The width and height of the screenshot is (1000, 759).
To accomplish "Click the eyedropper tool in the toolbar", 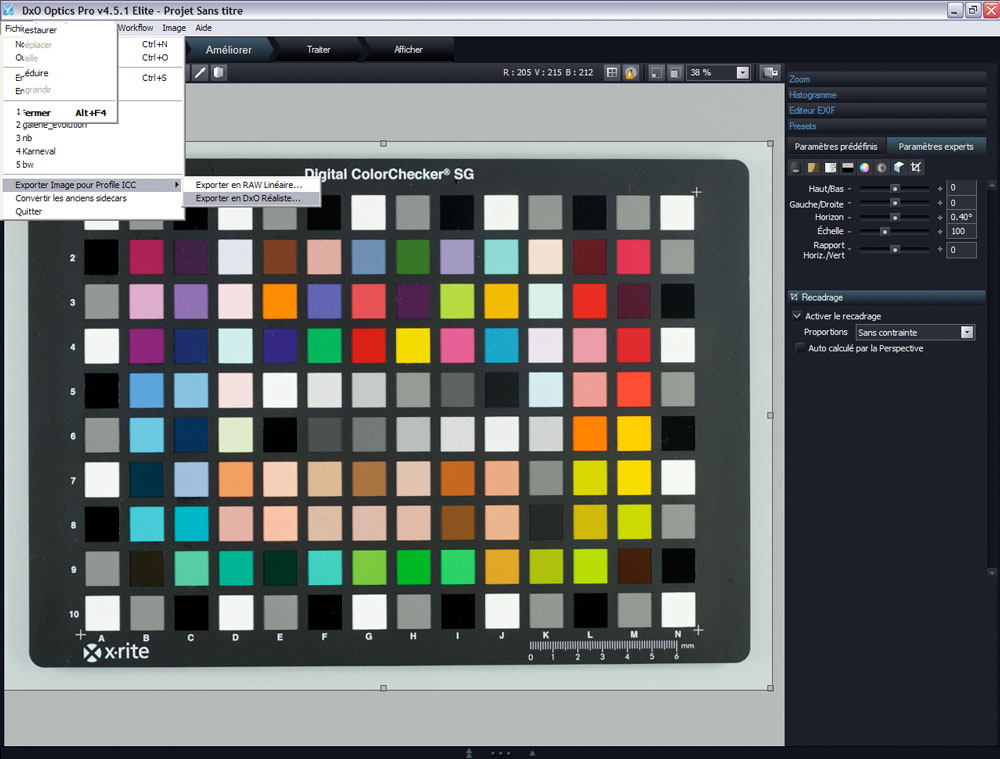I will pyautogui.click(x=200, y=73).
